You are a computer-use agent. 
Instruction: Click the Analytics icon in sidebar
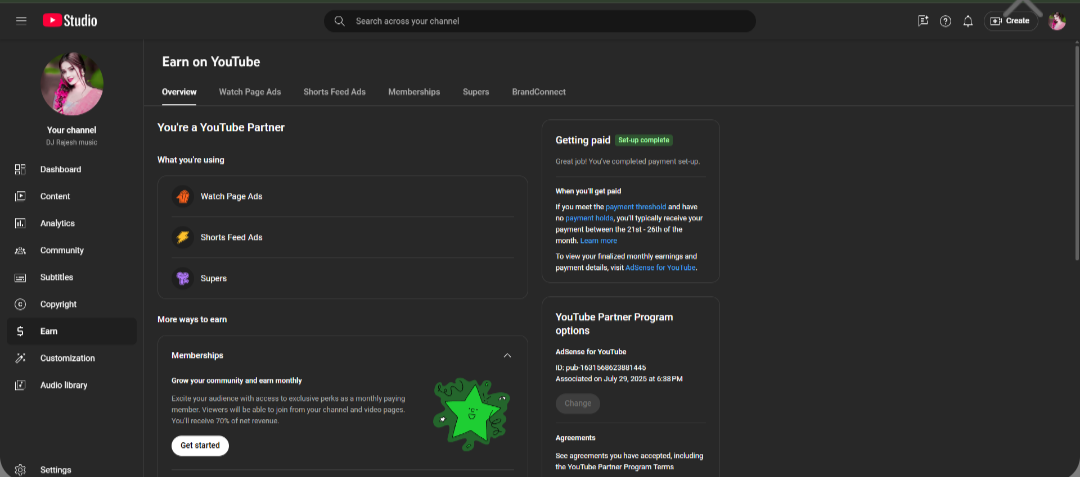click(x=20, y=223)
